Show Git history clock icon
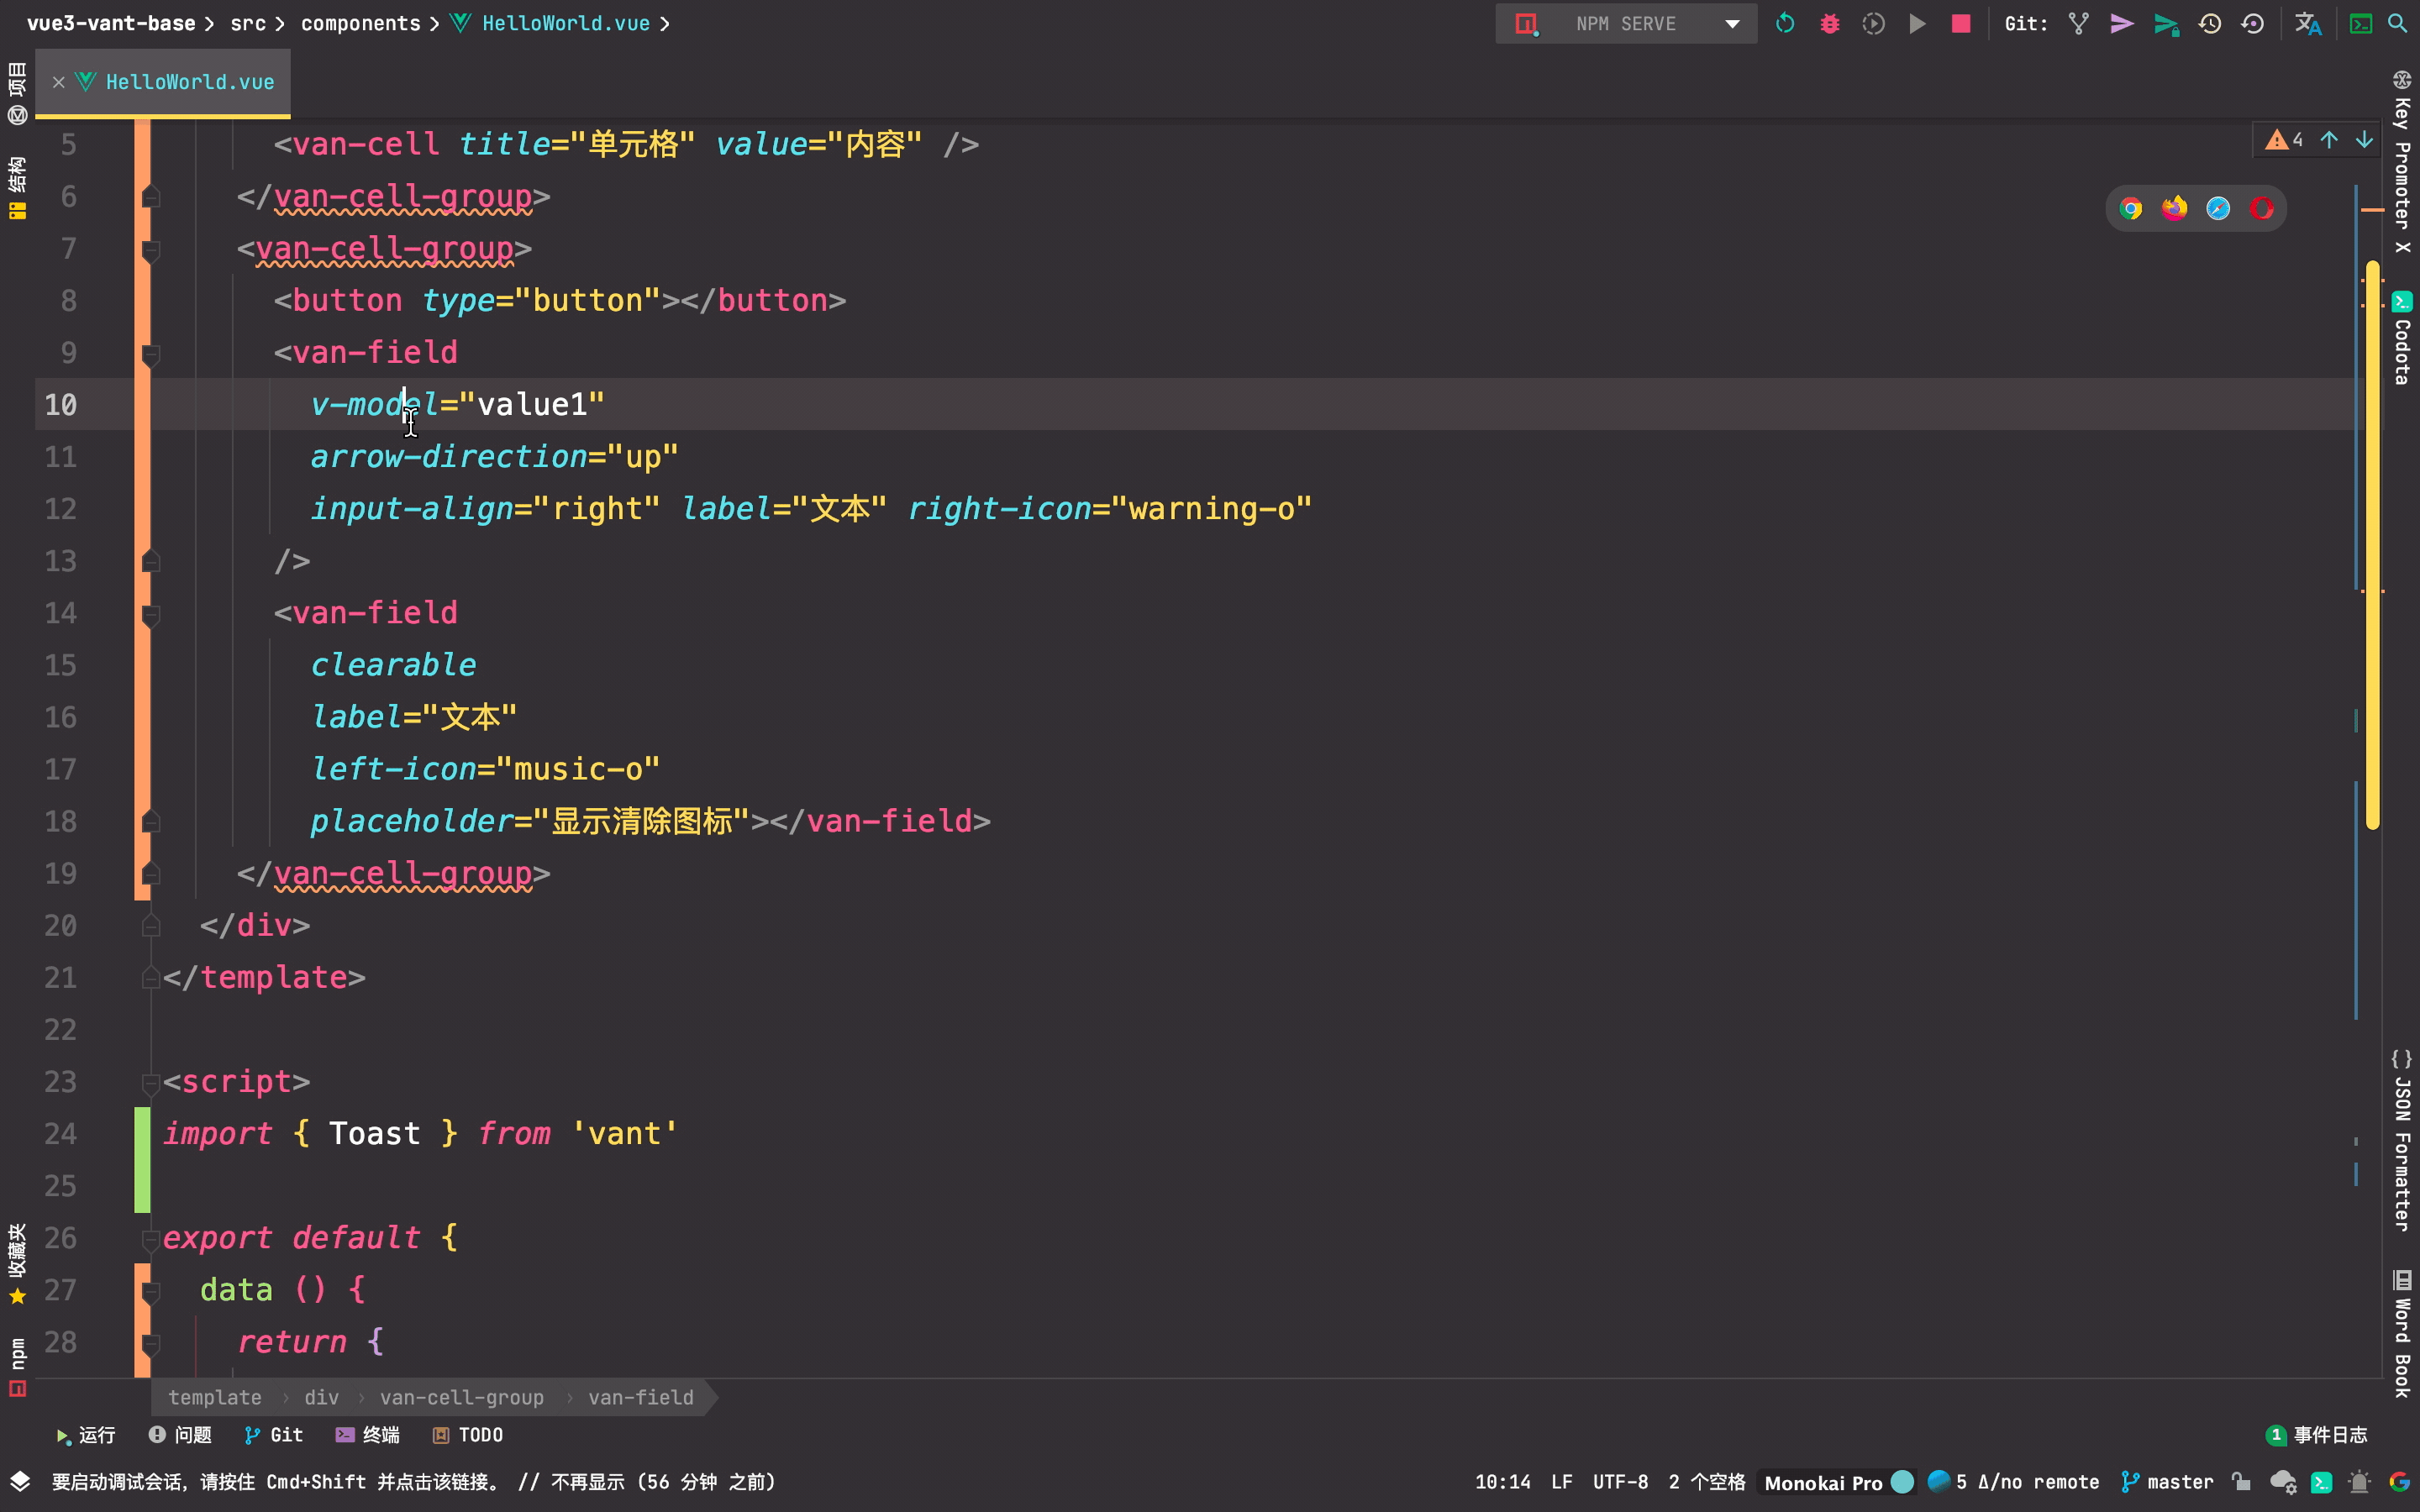 point(2210,24)
